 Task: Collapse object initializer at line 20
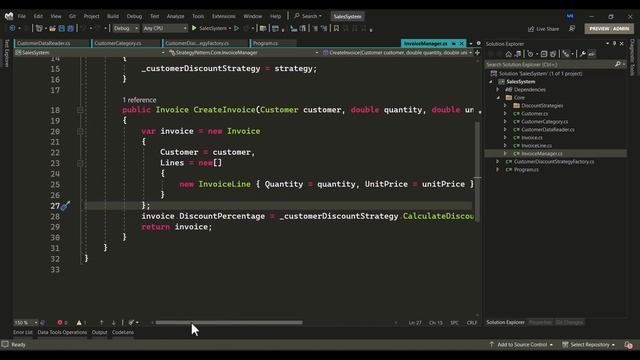(80, 131)
